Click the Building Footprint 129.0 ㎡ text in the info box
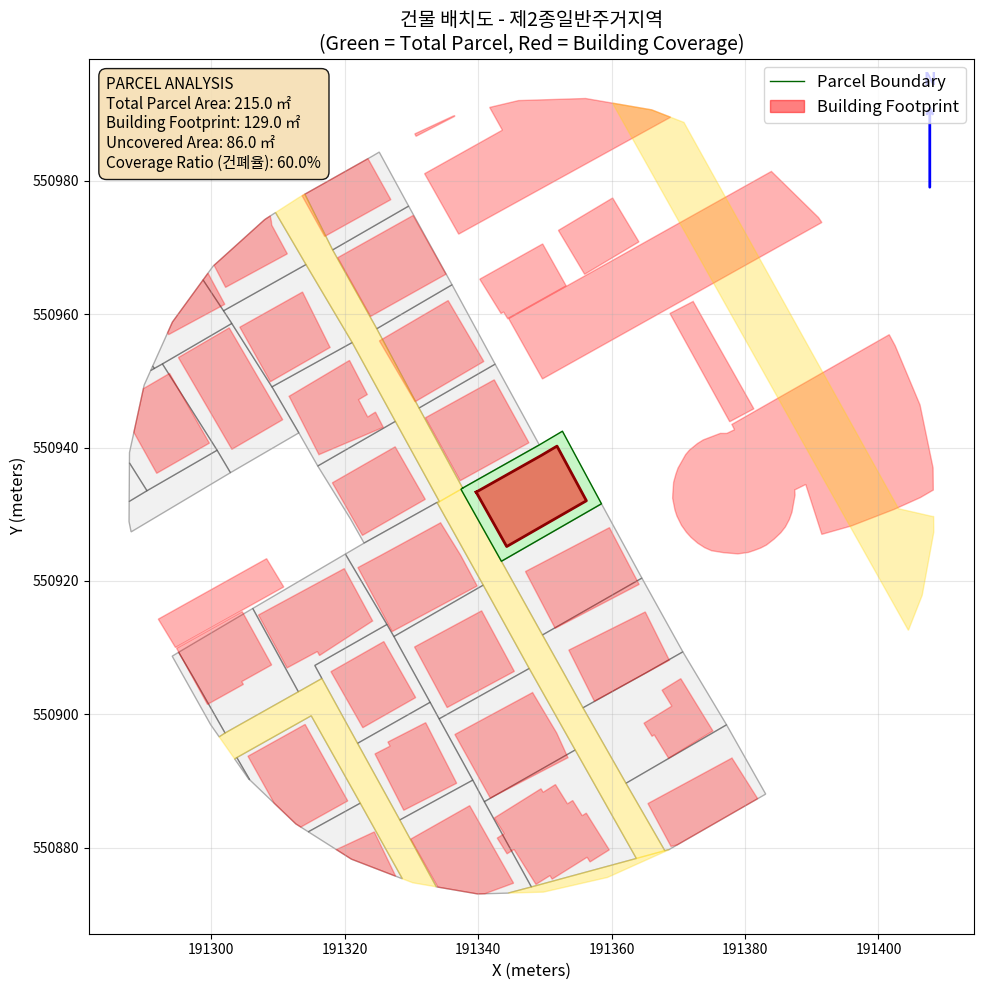This screenshot has width=984, height=990. pos(203,123)
